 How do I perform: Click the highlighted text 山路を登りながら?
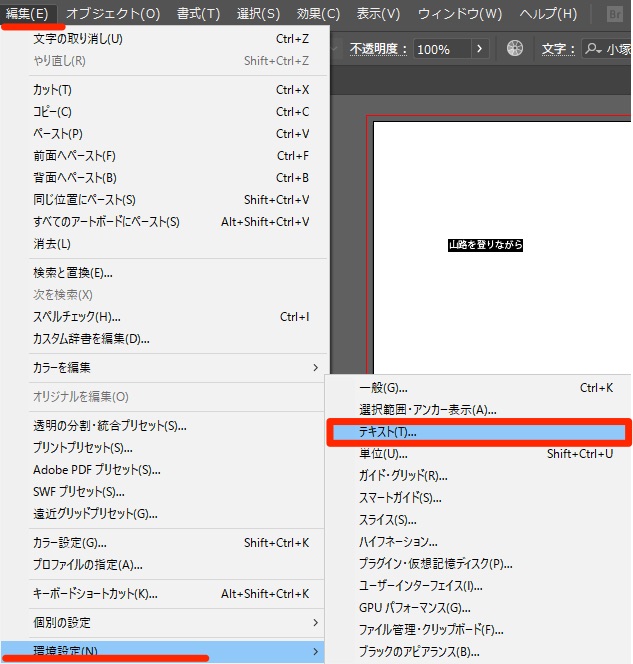coord(485,245)
